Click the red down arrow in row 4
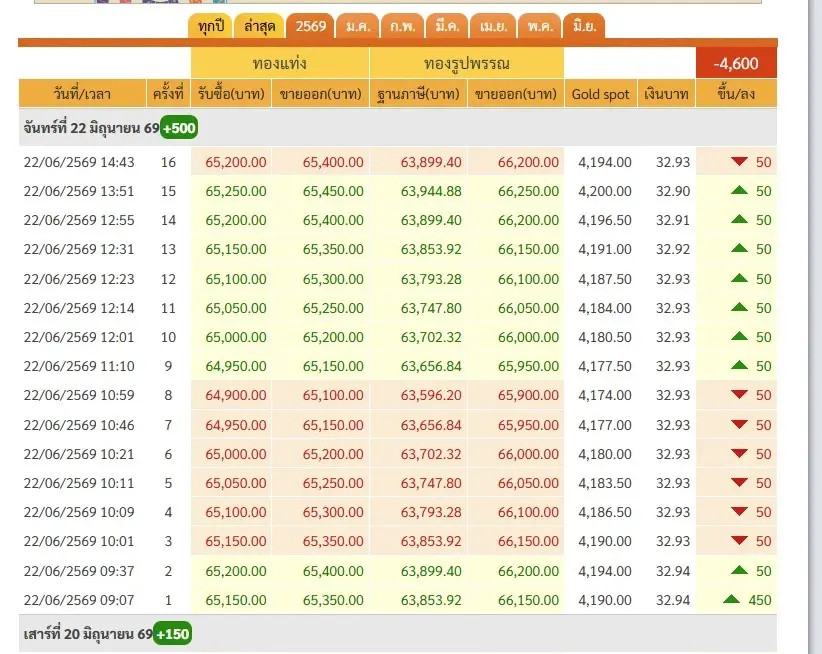The image size is (822, 654). click(x=739, y=511)
